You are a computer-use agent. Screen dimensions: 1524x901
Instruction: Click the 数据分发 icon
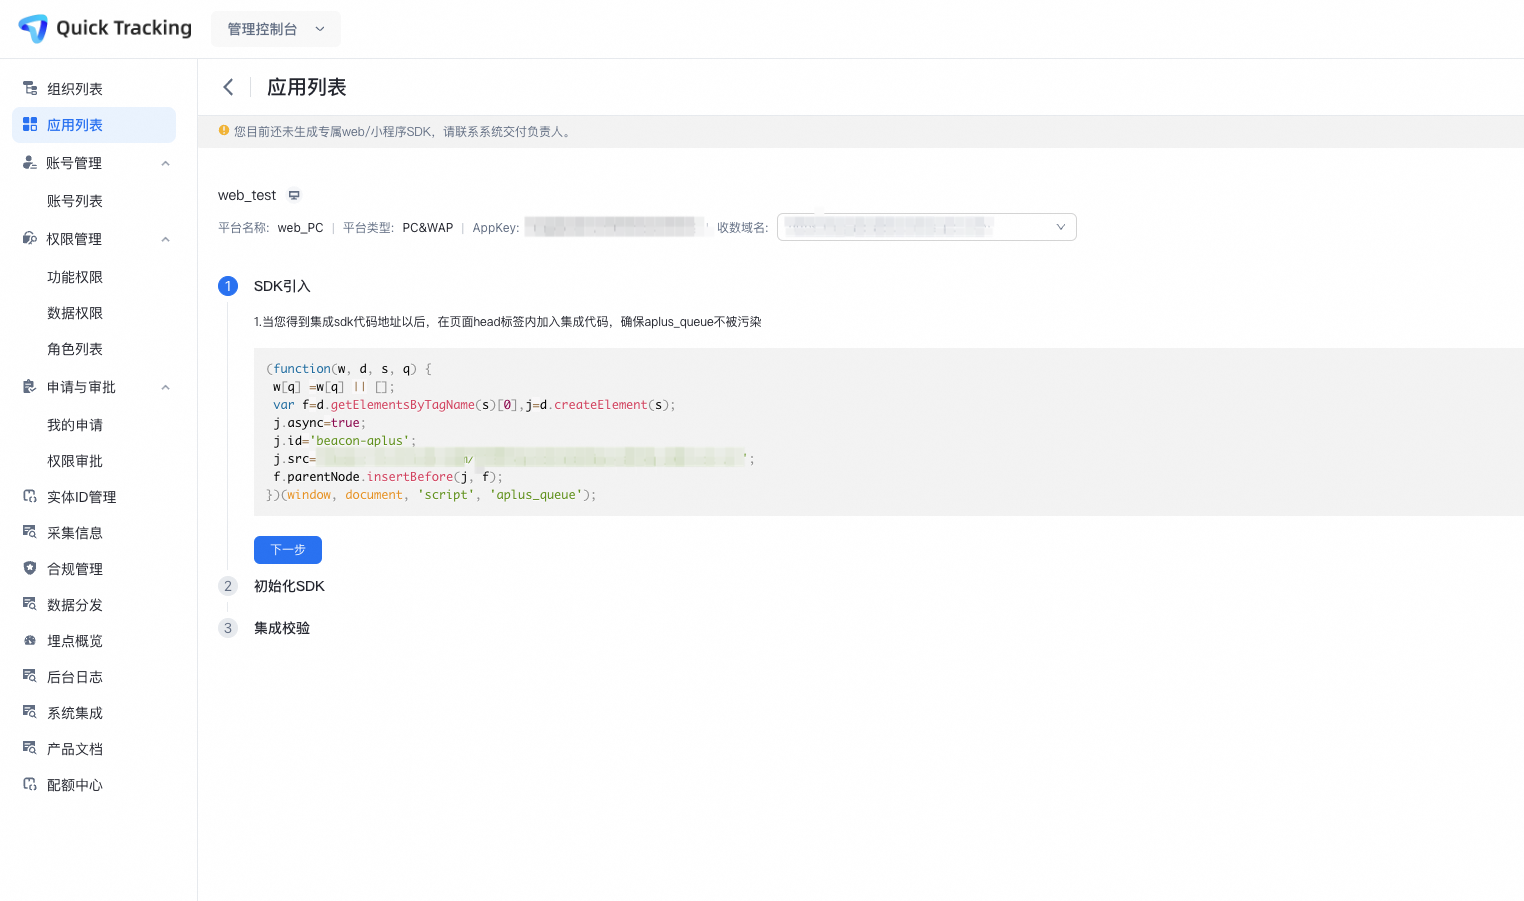click(30, 605)
